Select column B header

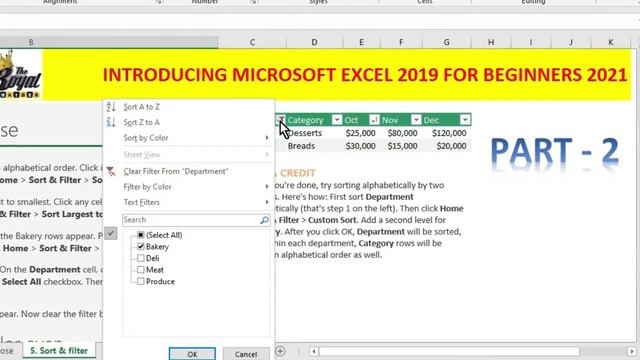click(109, 42)
